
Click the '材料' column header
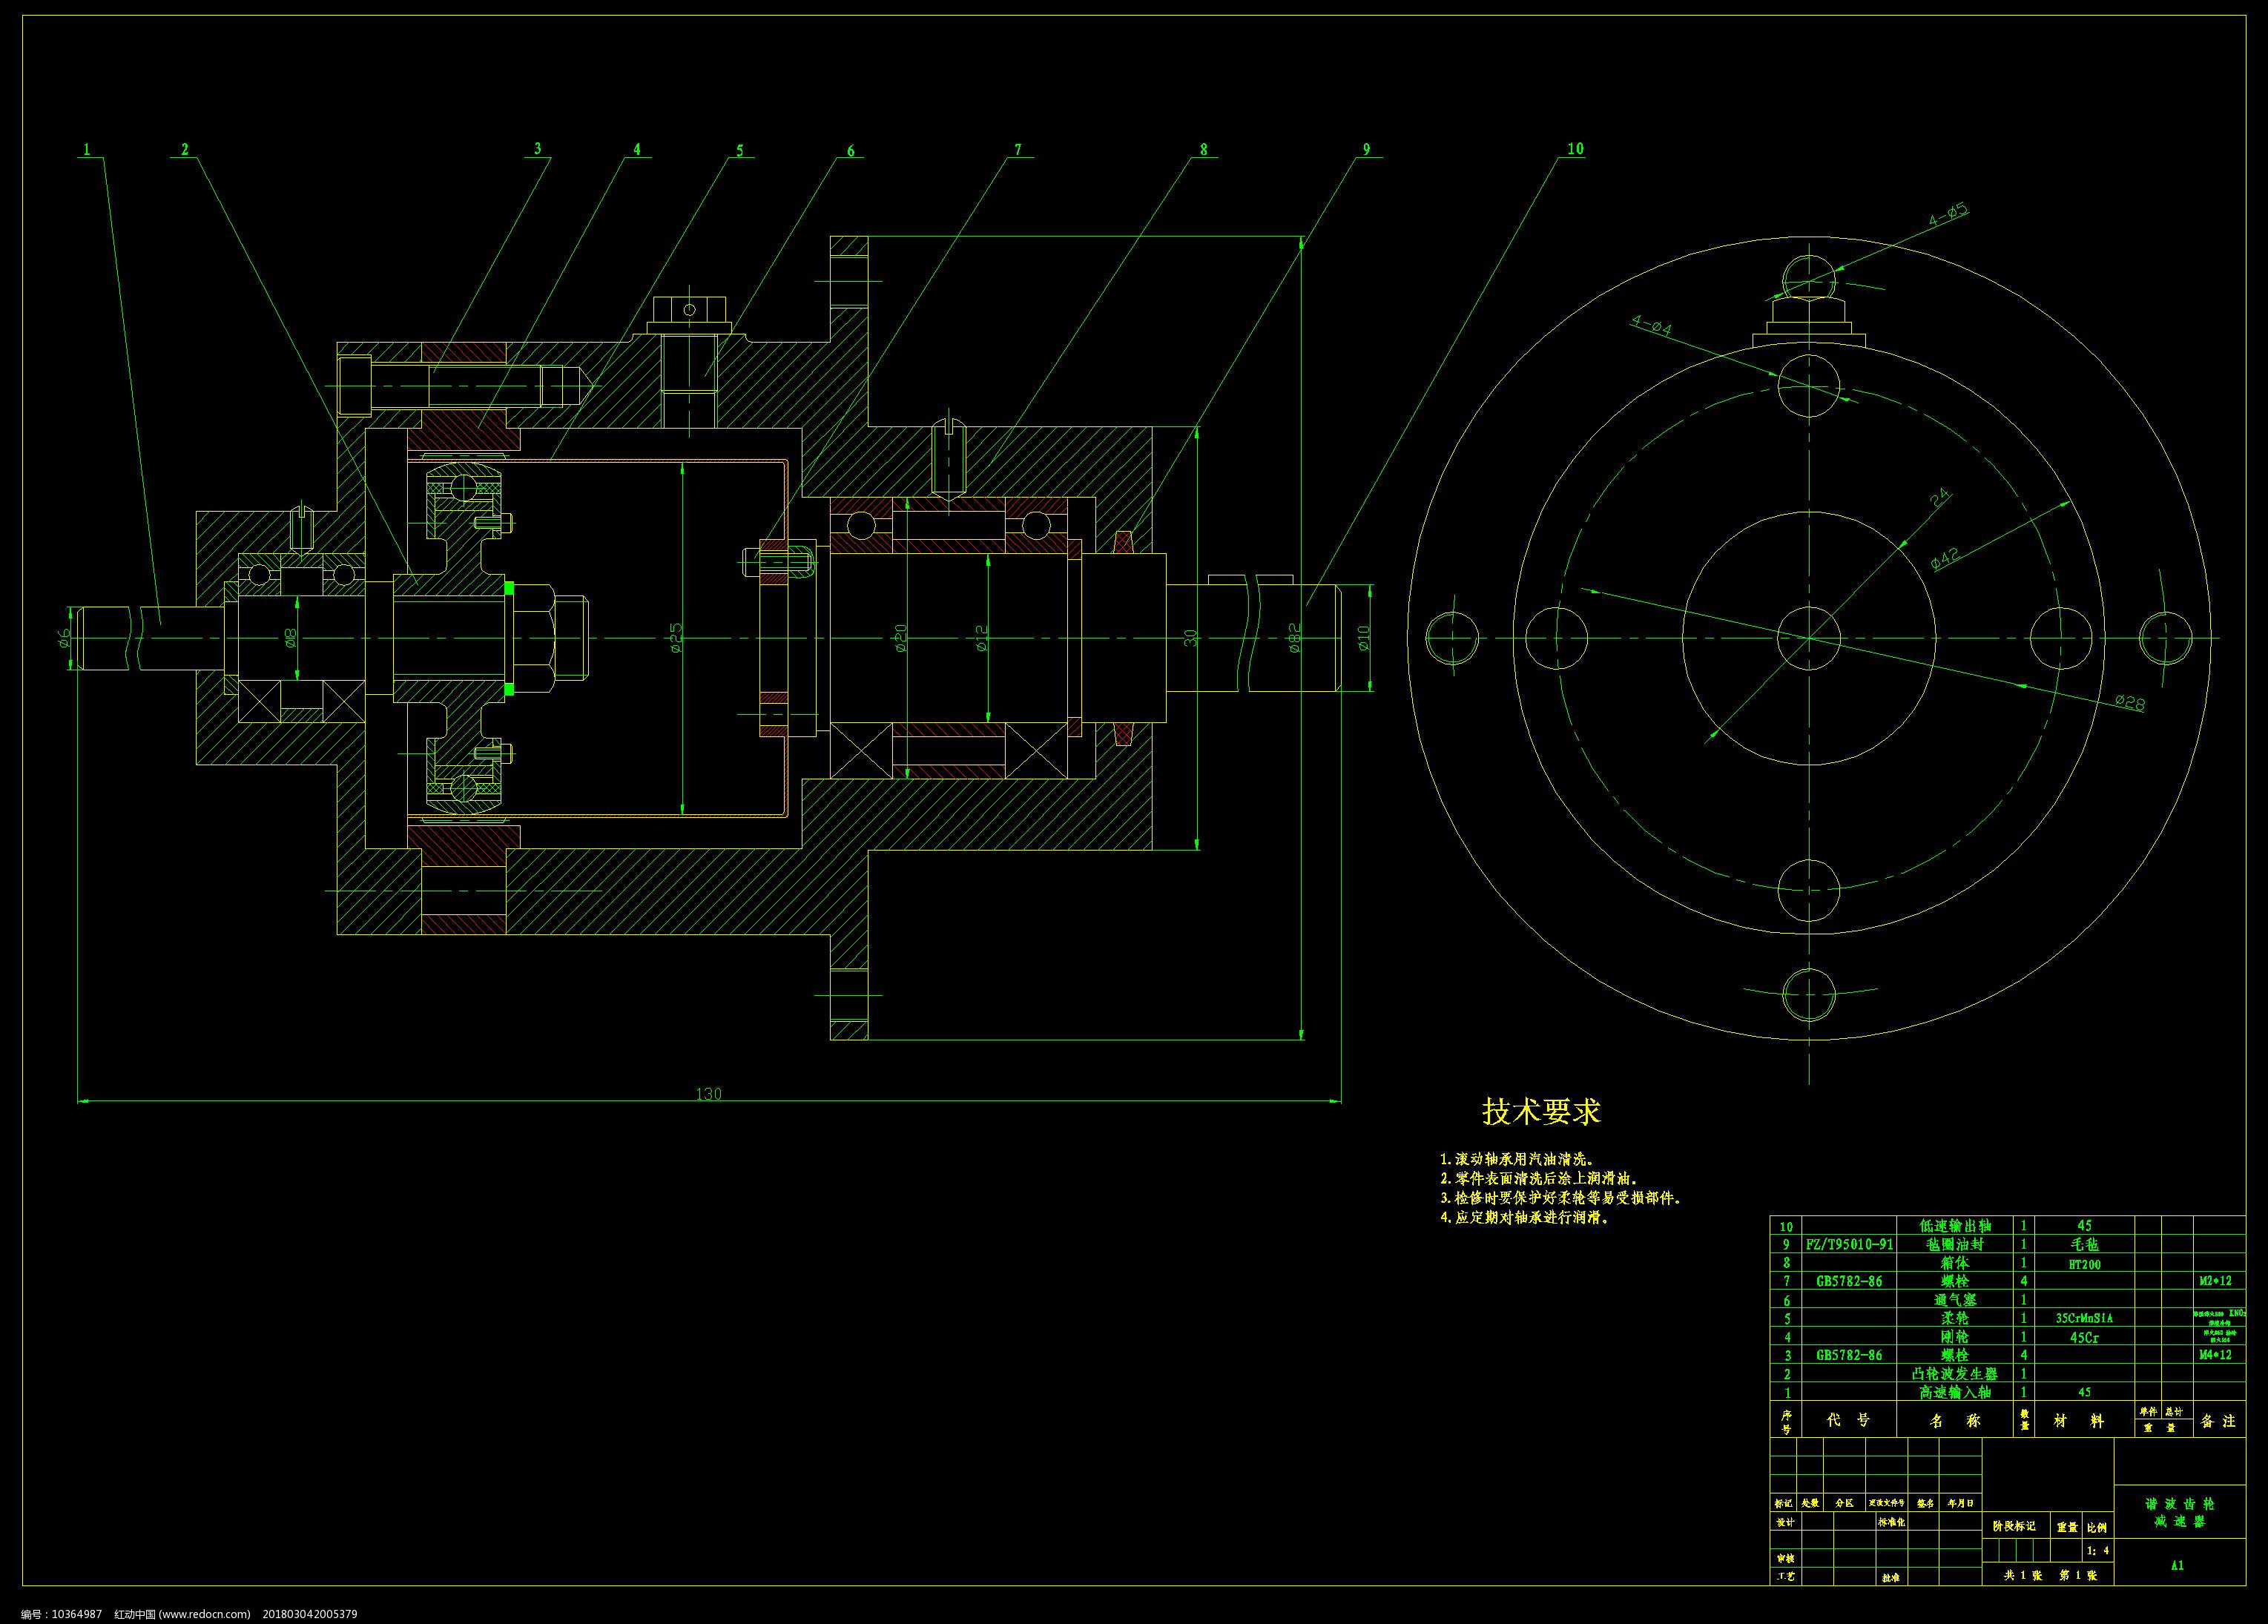click(2084, 1421)
